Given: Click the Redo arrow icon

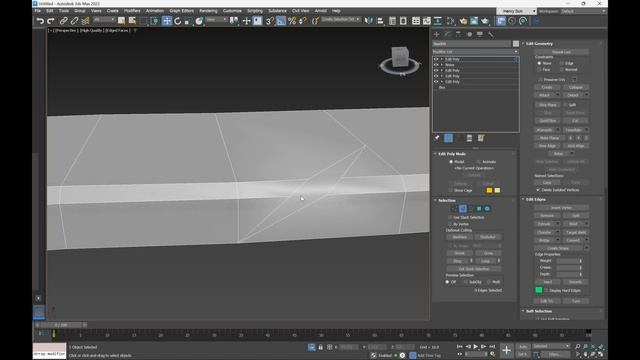Looking at the screenshot, I should [x=51, y=20].
